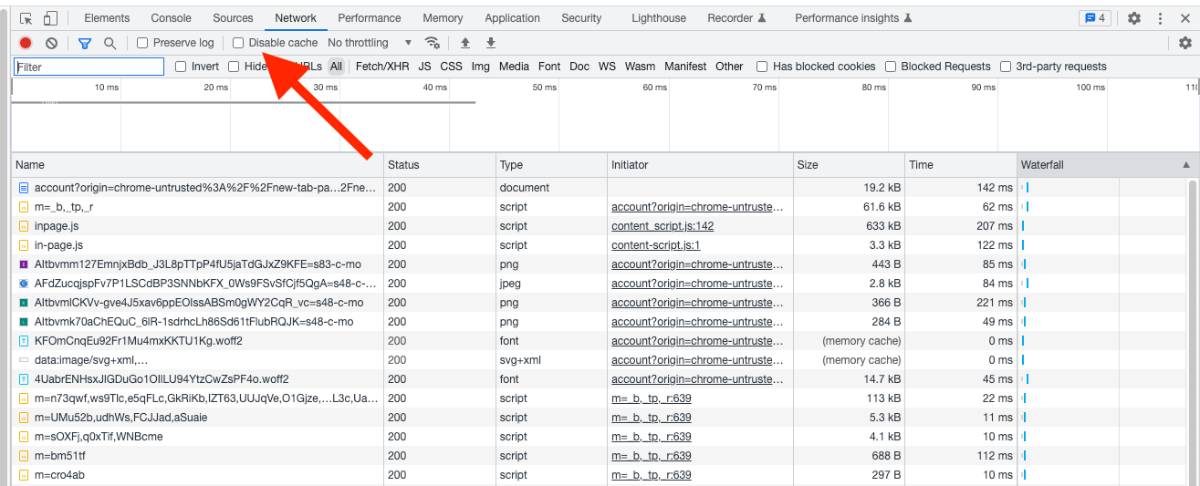Viewport: 1200px width, 486px height.
Task: Check the 3rd-party requests checkbox
Action: click(1006, 67)
